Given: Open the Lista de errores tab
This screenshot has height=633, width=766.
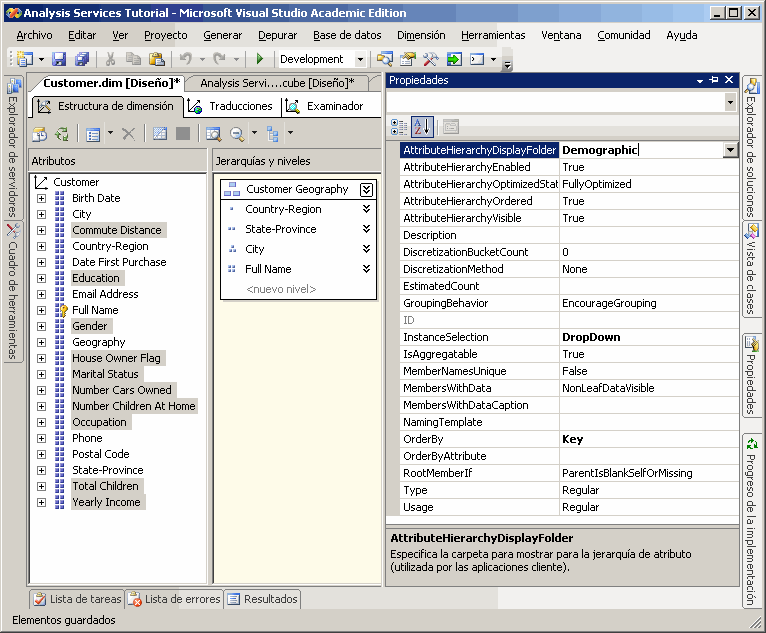Looking at the screenshot, I should pos(174,599).
